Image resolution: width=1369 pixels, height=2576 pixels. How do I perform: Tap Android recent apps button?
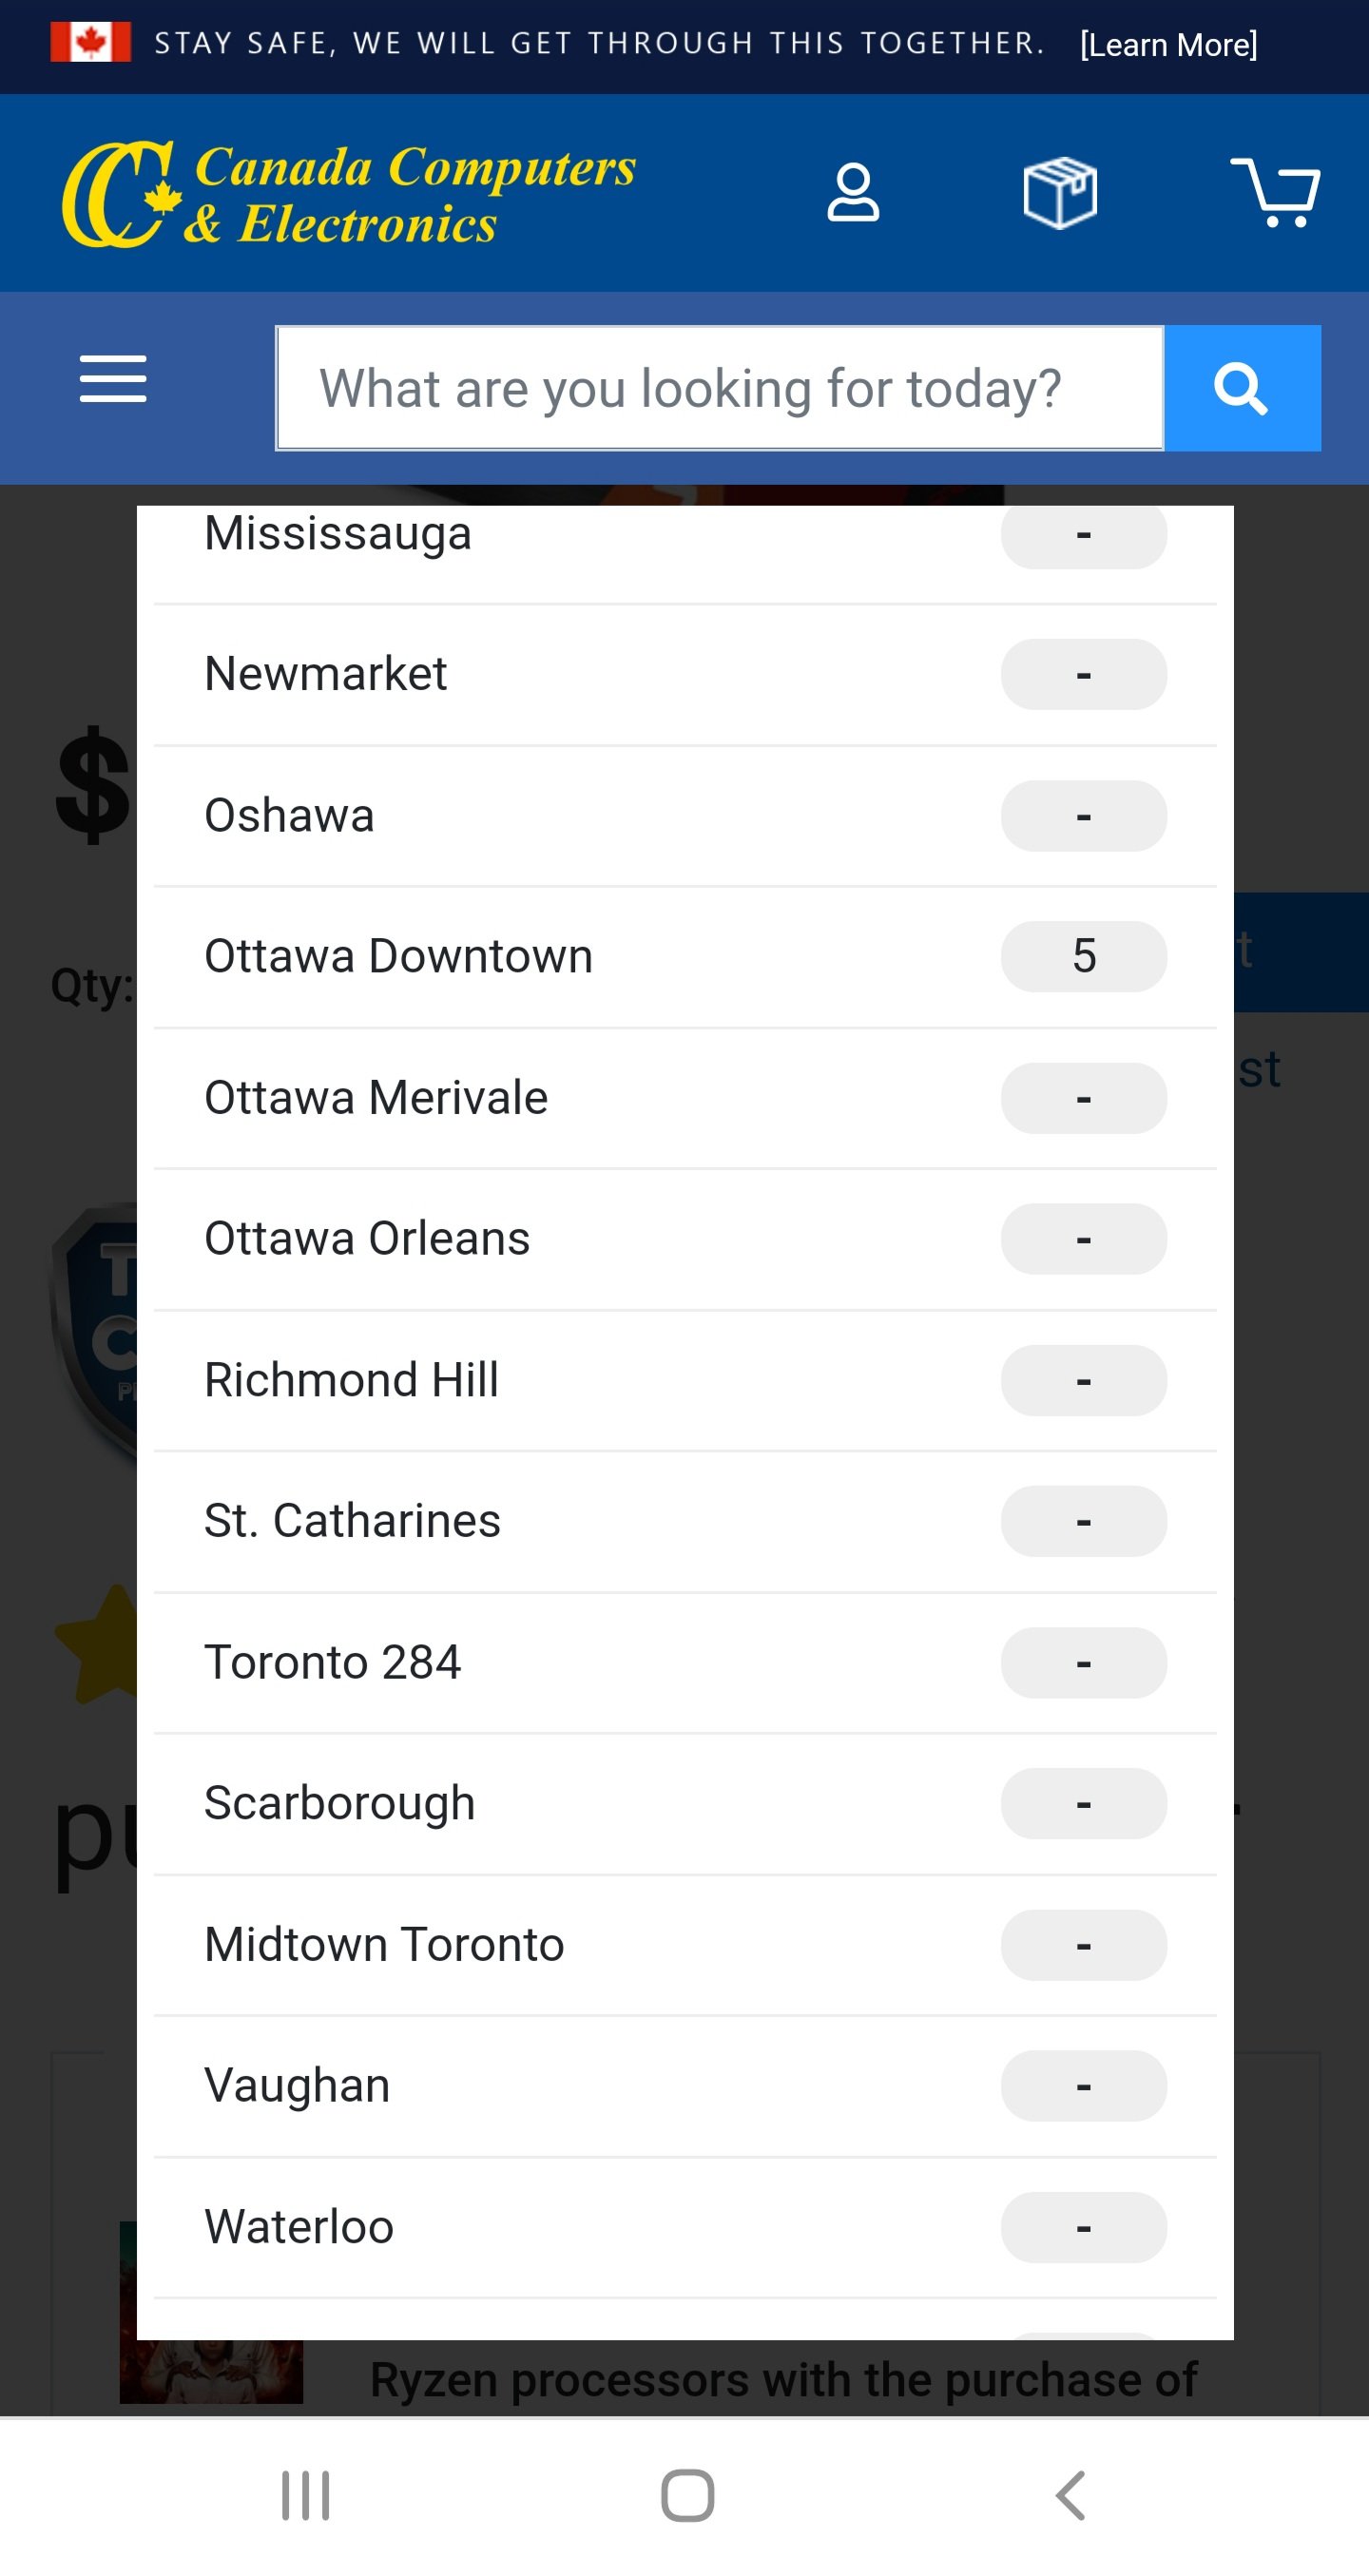click(305, 2495)
